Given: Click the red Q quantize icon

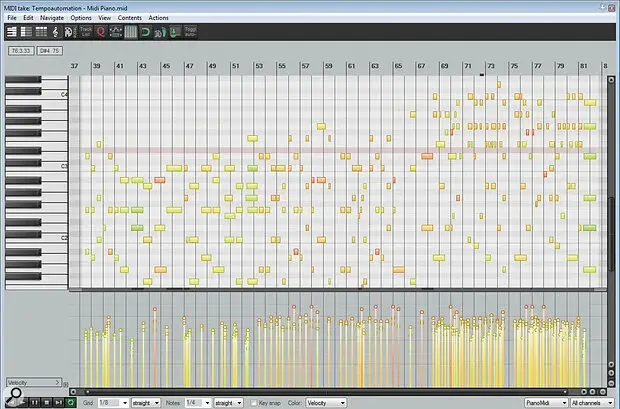Looking at the screenshot, I should point(100,32).
